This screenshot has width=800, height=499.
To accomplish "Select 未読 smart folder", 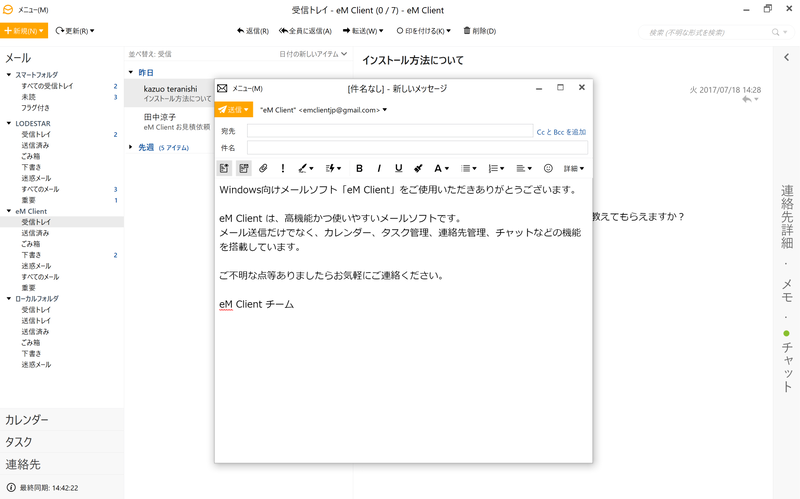I will 29,97.
